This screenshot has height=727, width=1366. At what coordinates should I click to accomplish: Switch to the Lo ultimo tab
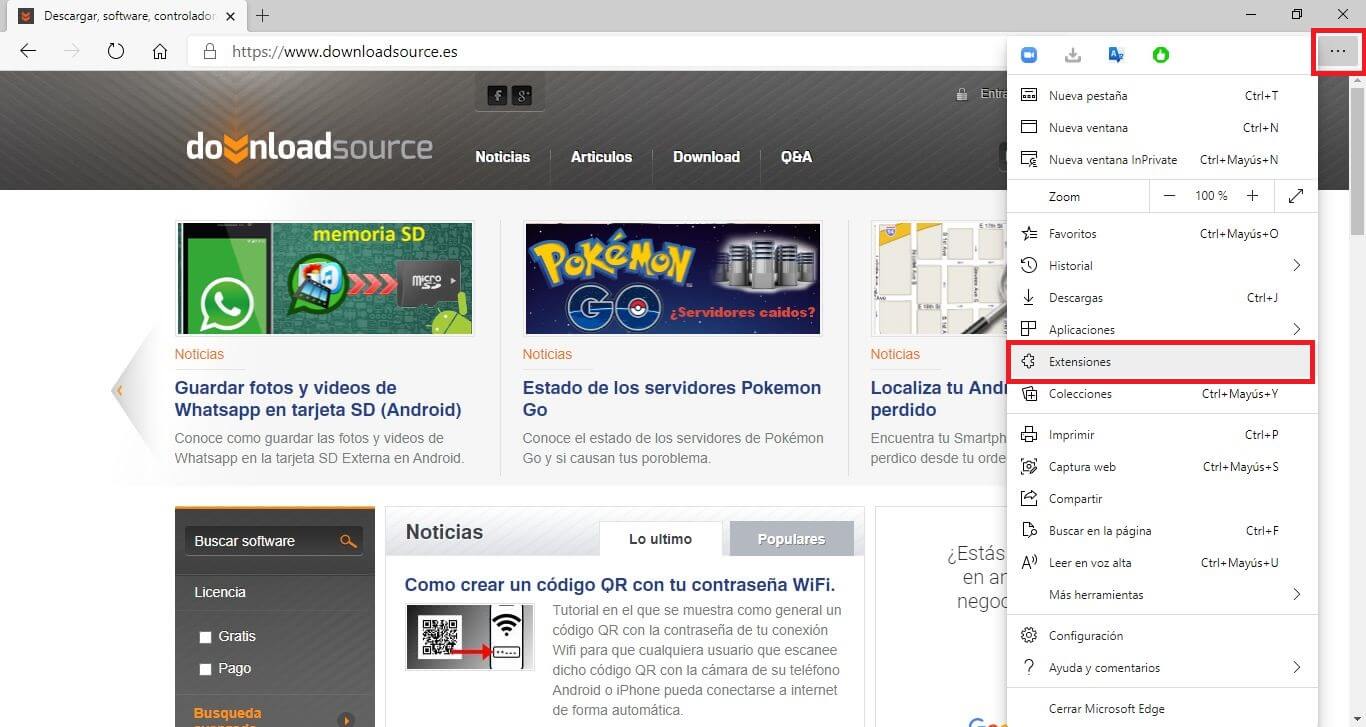(x=660, y=539)
